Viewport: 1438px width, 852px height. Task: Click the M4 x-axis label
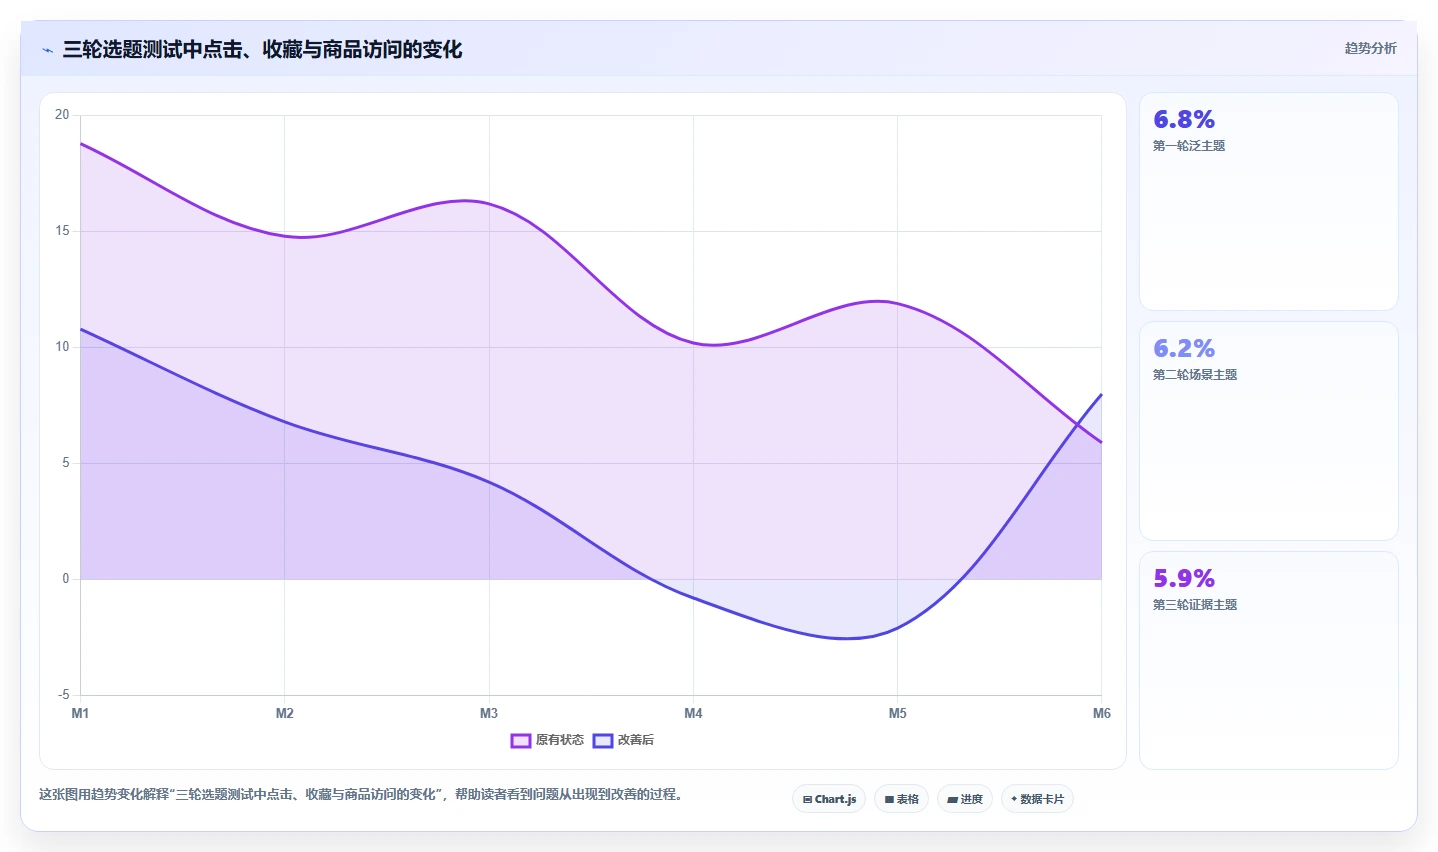pyautogui.click(x=693, y=713)
